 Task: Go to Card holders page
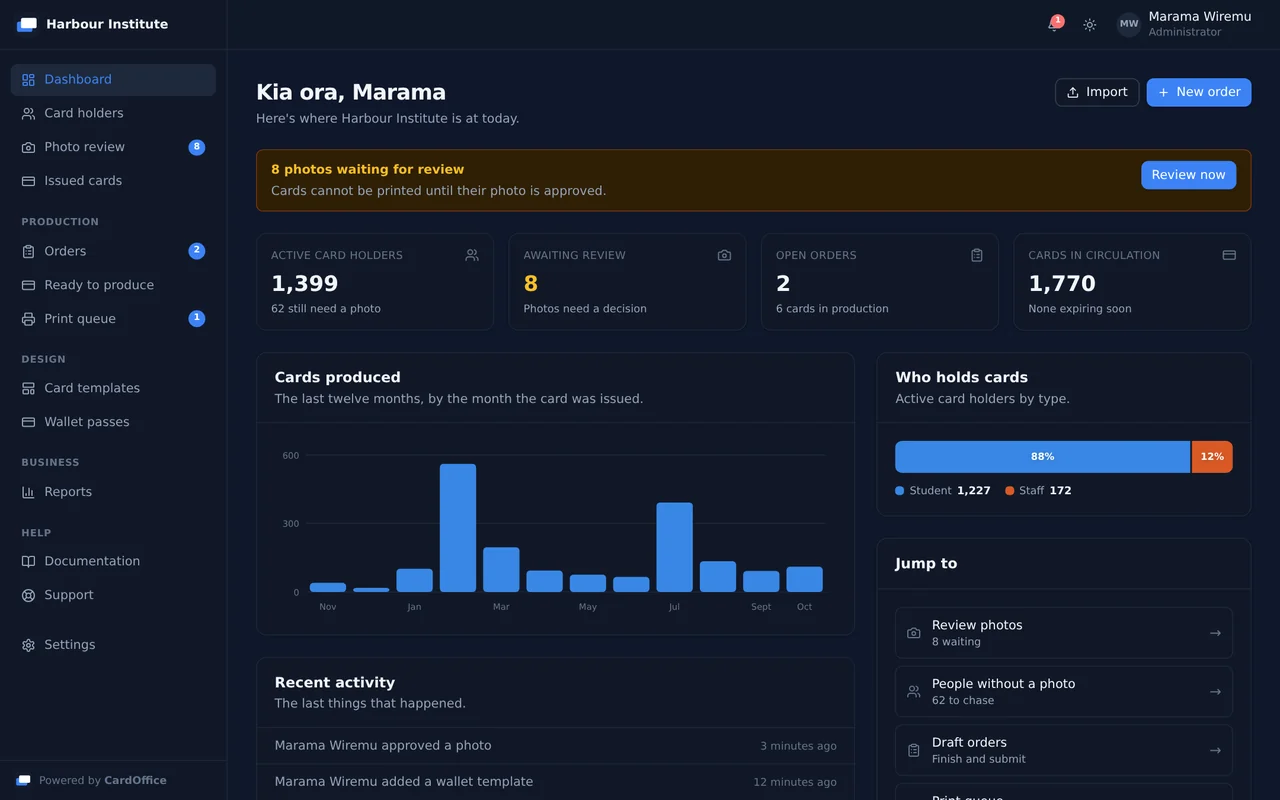coord(113,113)
